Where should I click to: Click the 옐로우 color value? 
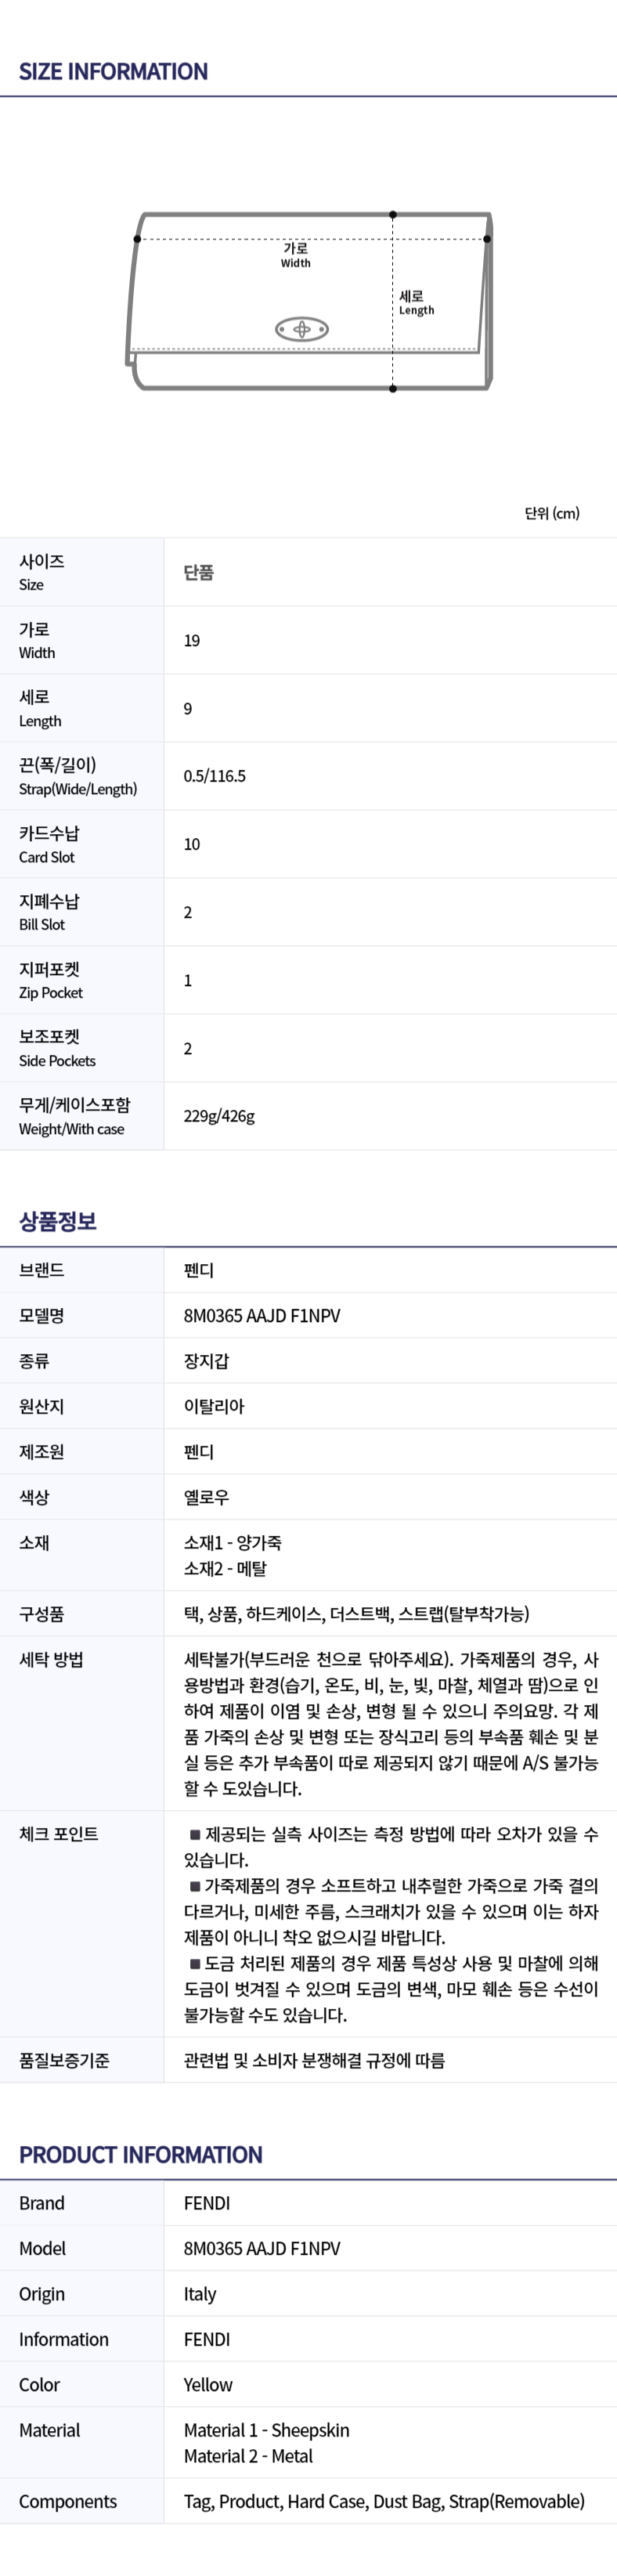206,1497
